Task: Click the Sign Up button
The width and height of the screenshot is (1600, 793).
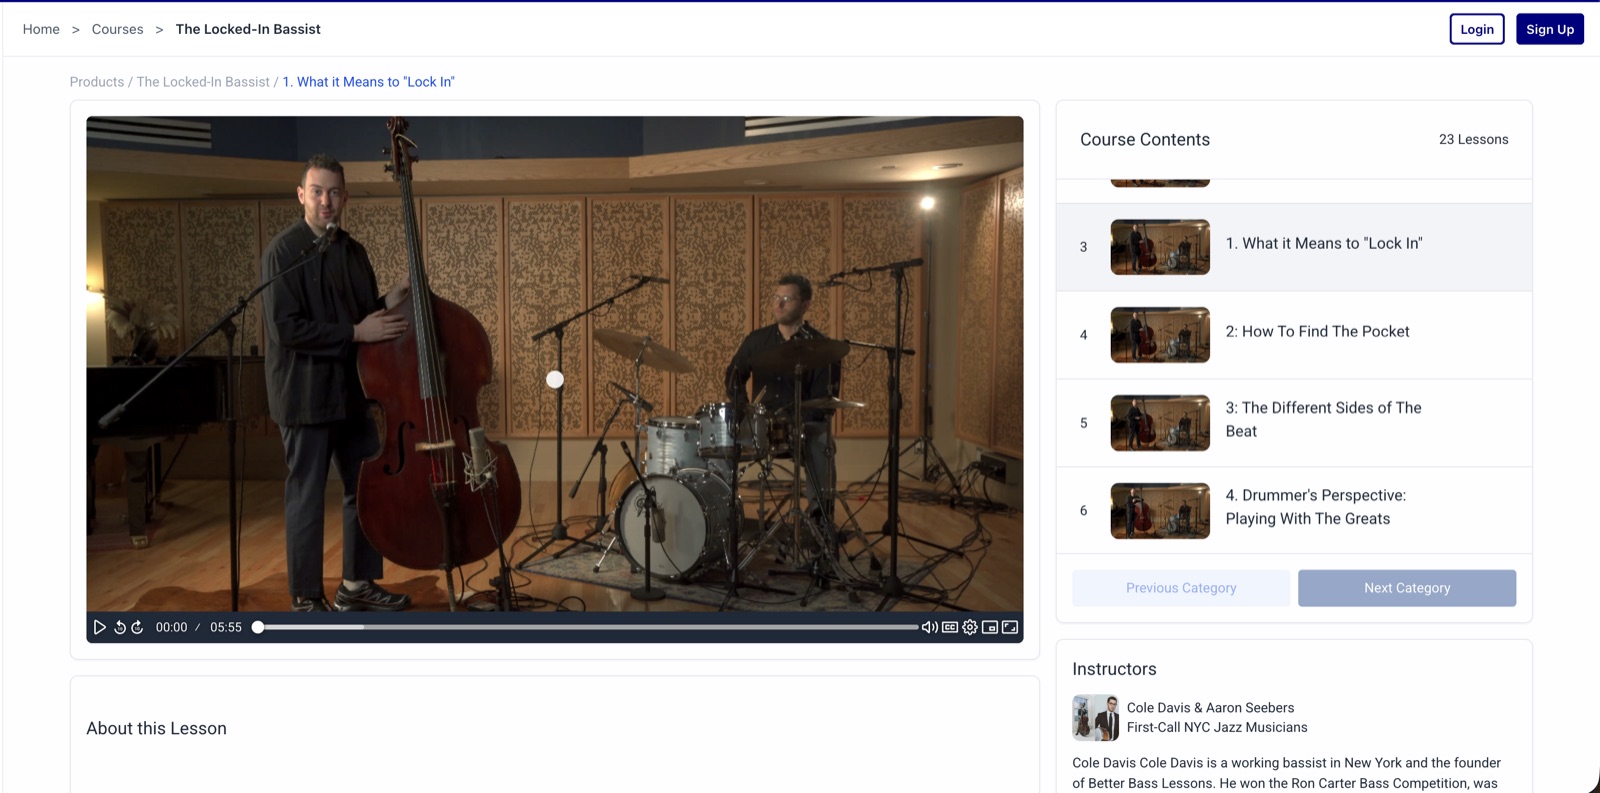Action: 1550,29
